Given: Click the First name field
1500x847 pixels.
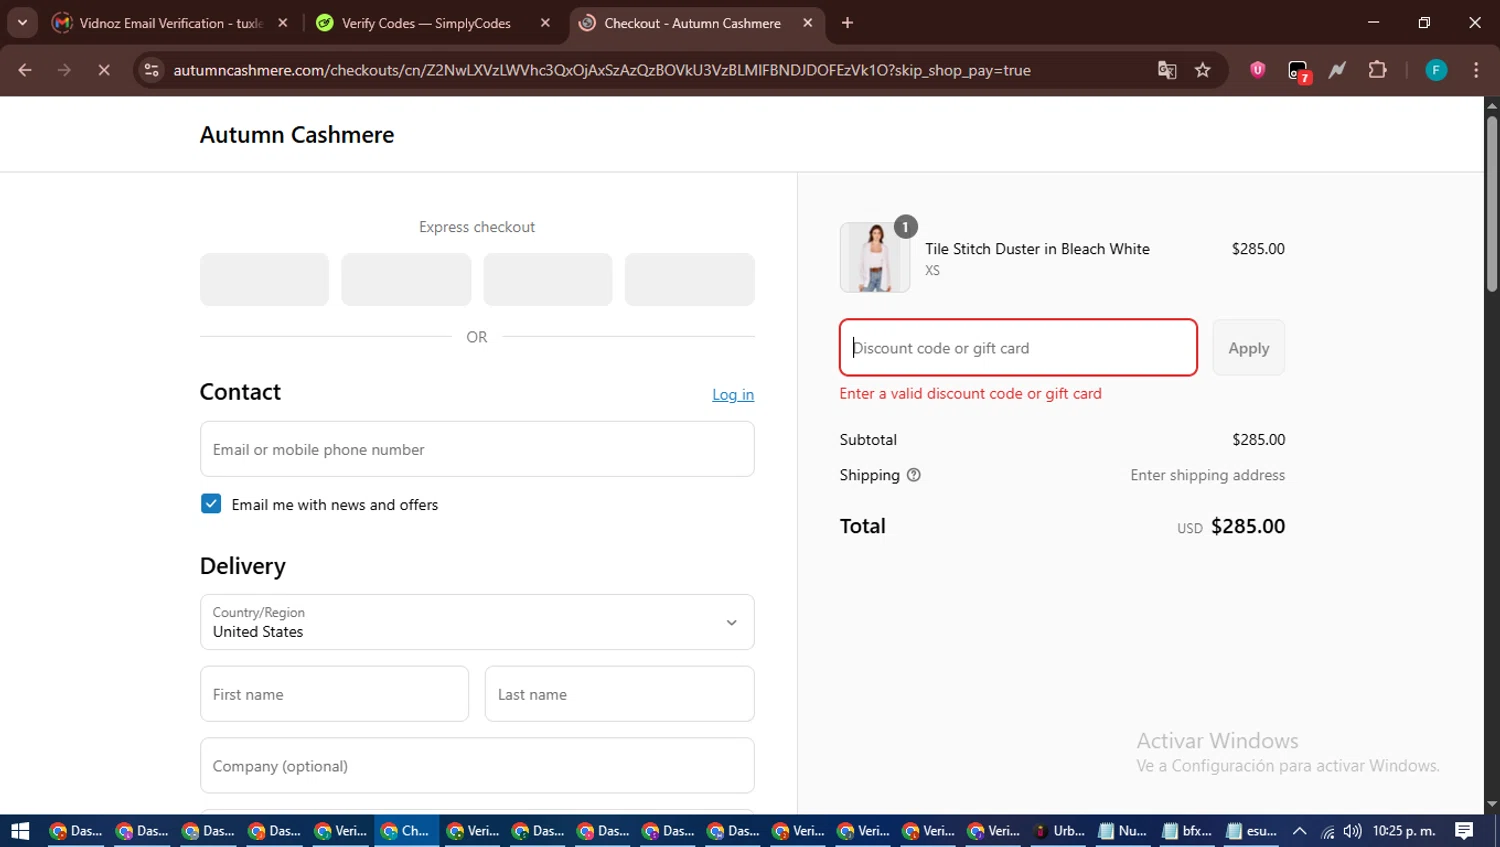Looking at the screenshot, I should [x=334, y=694].
